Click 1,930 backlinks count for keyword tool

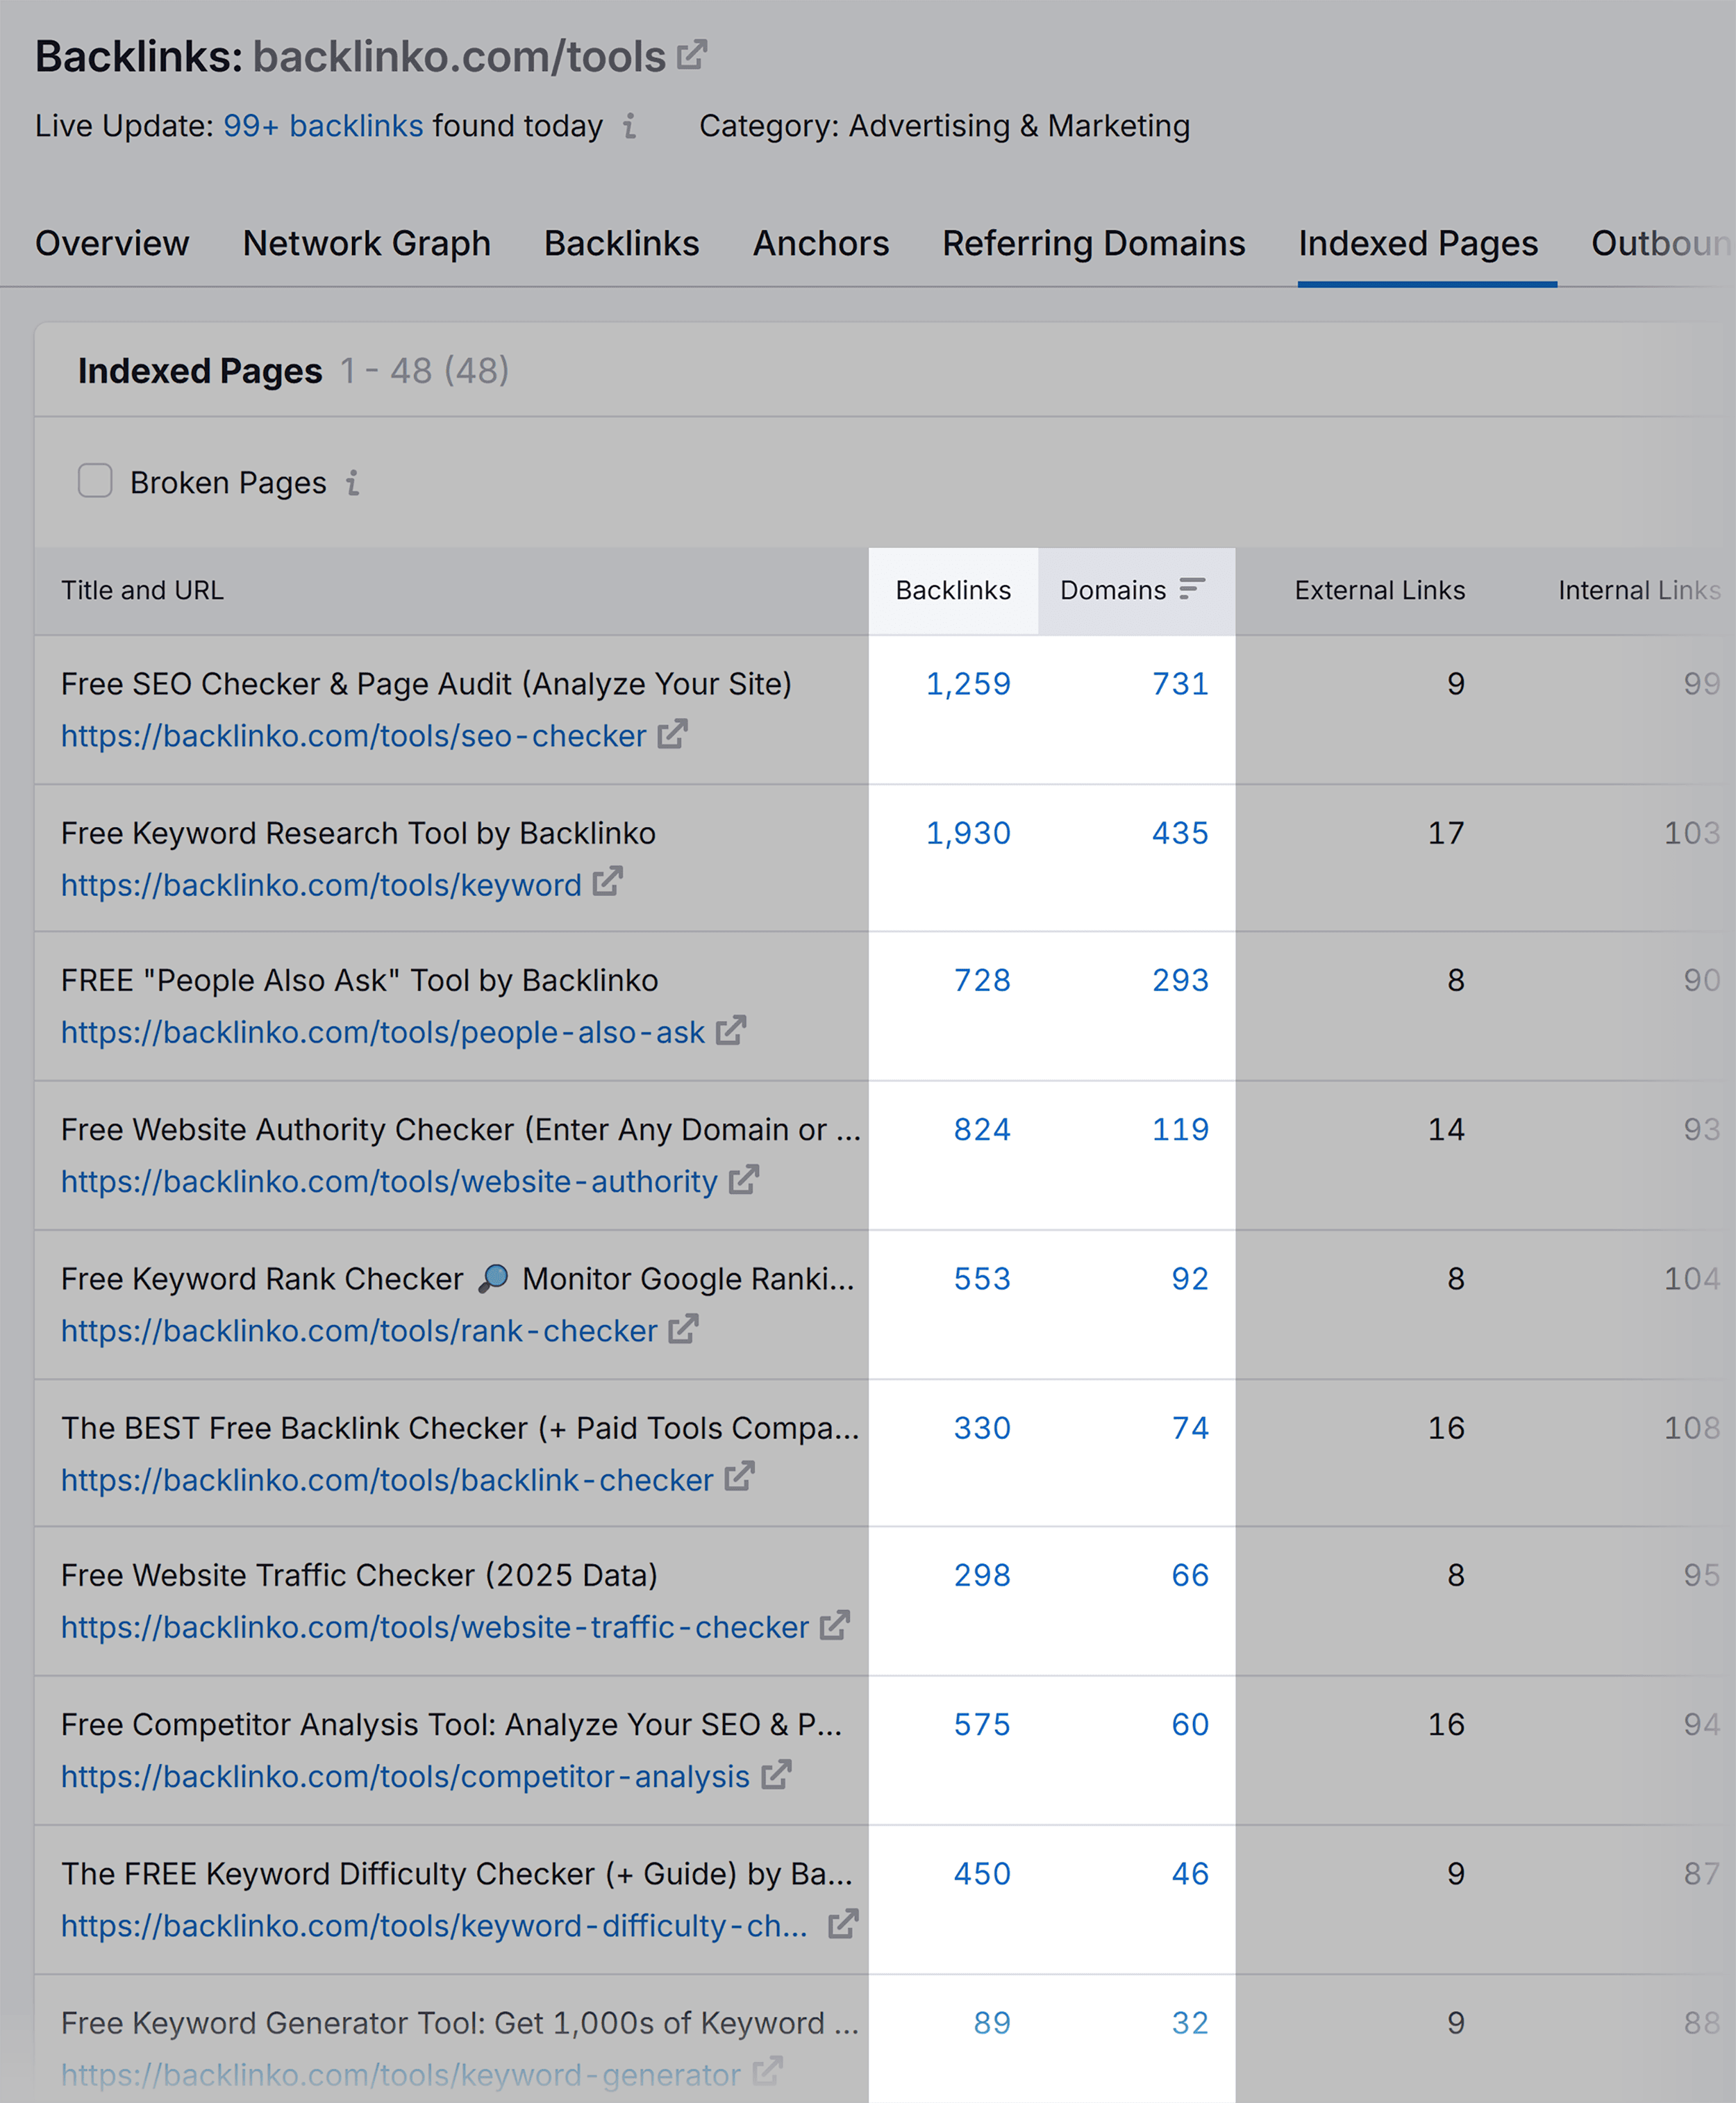967,833
